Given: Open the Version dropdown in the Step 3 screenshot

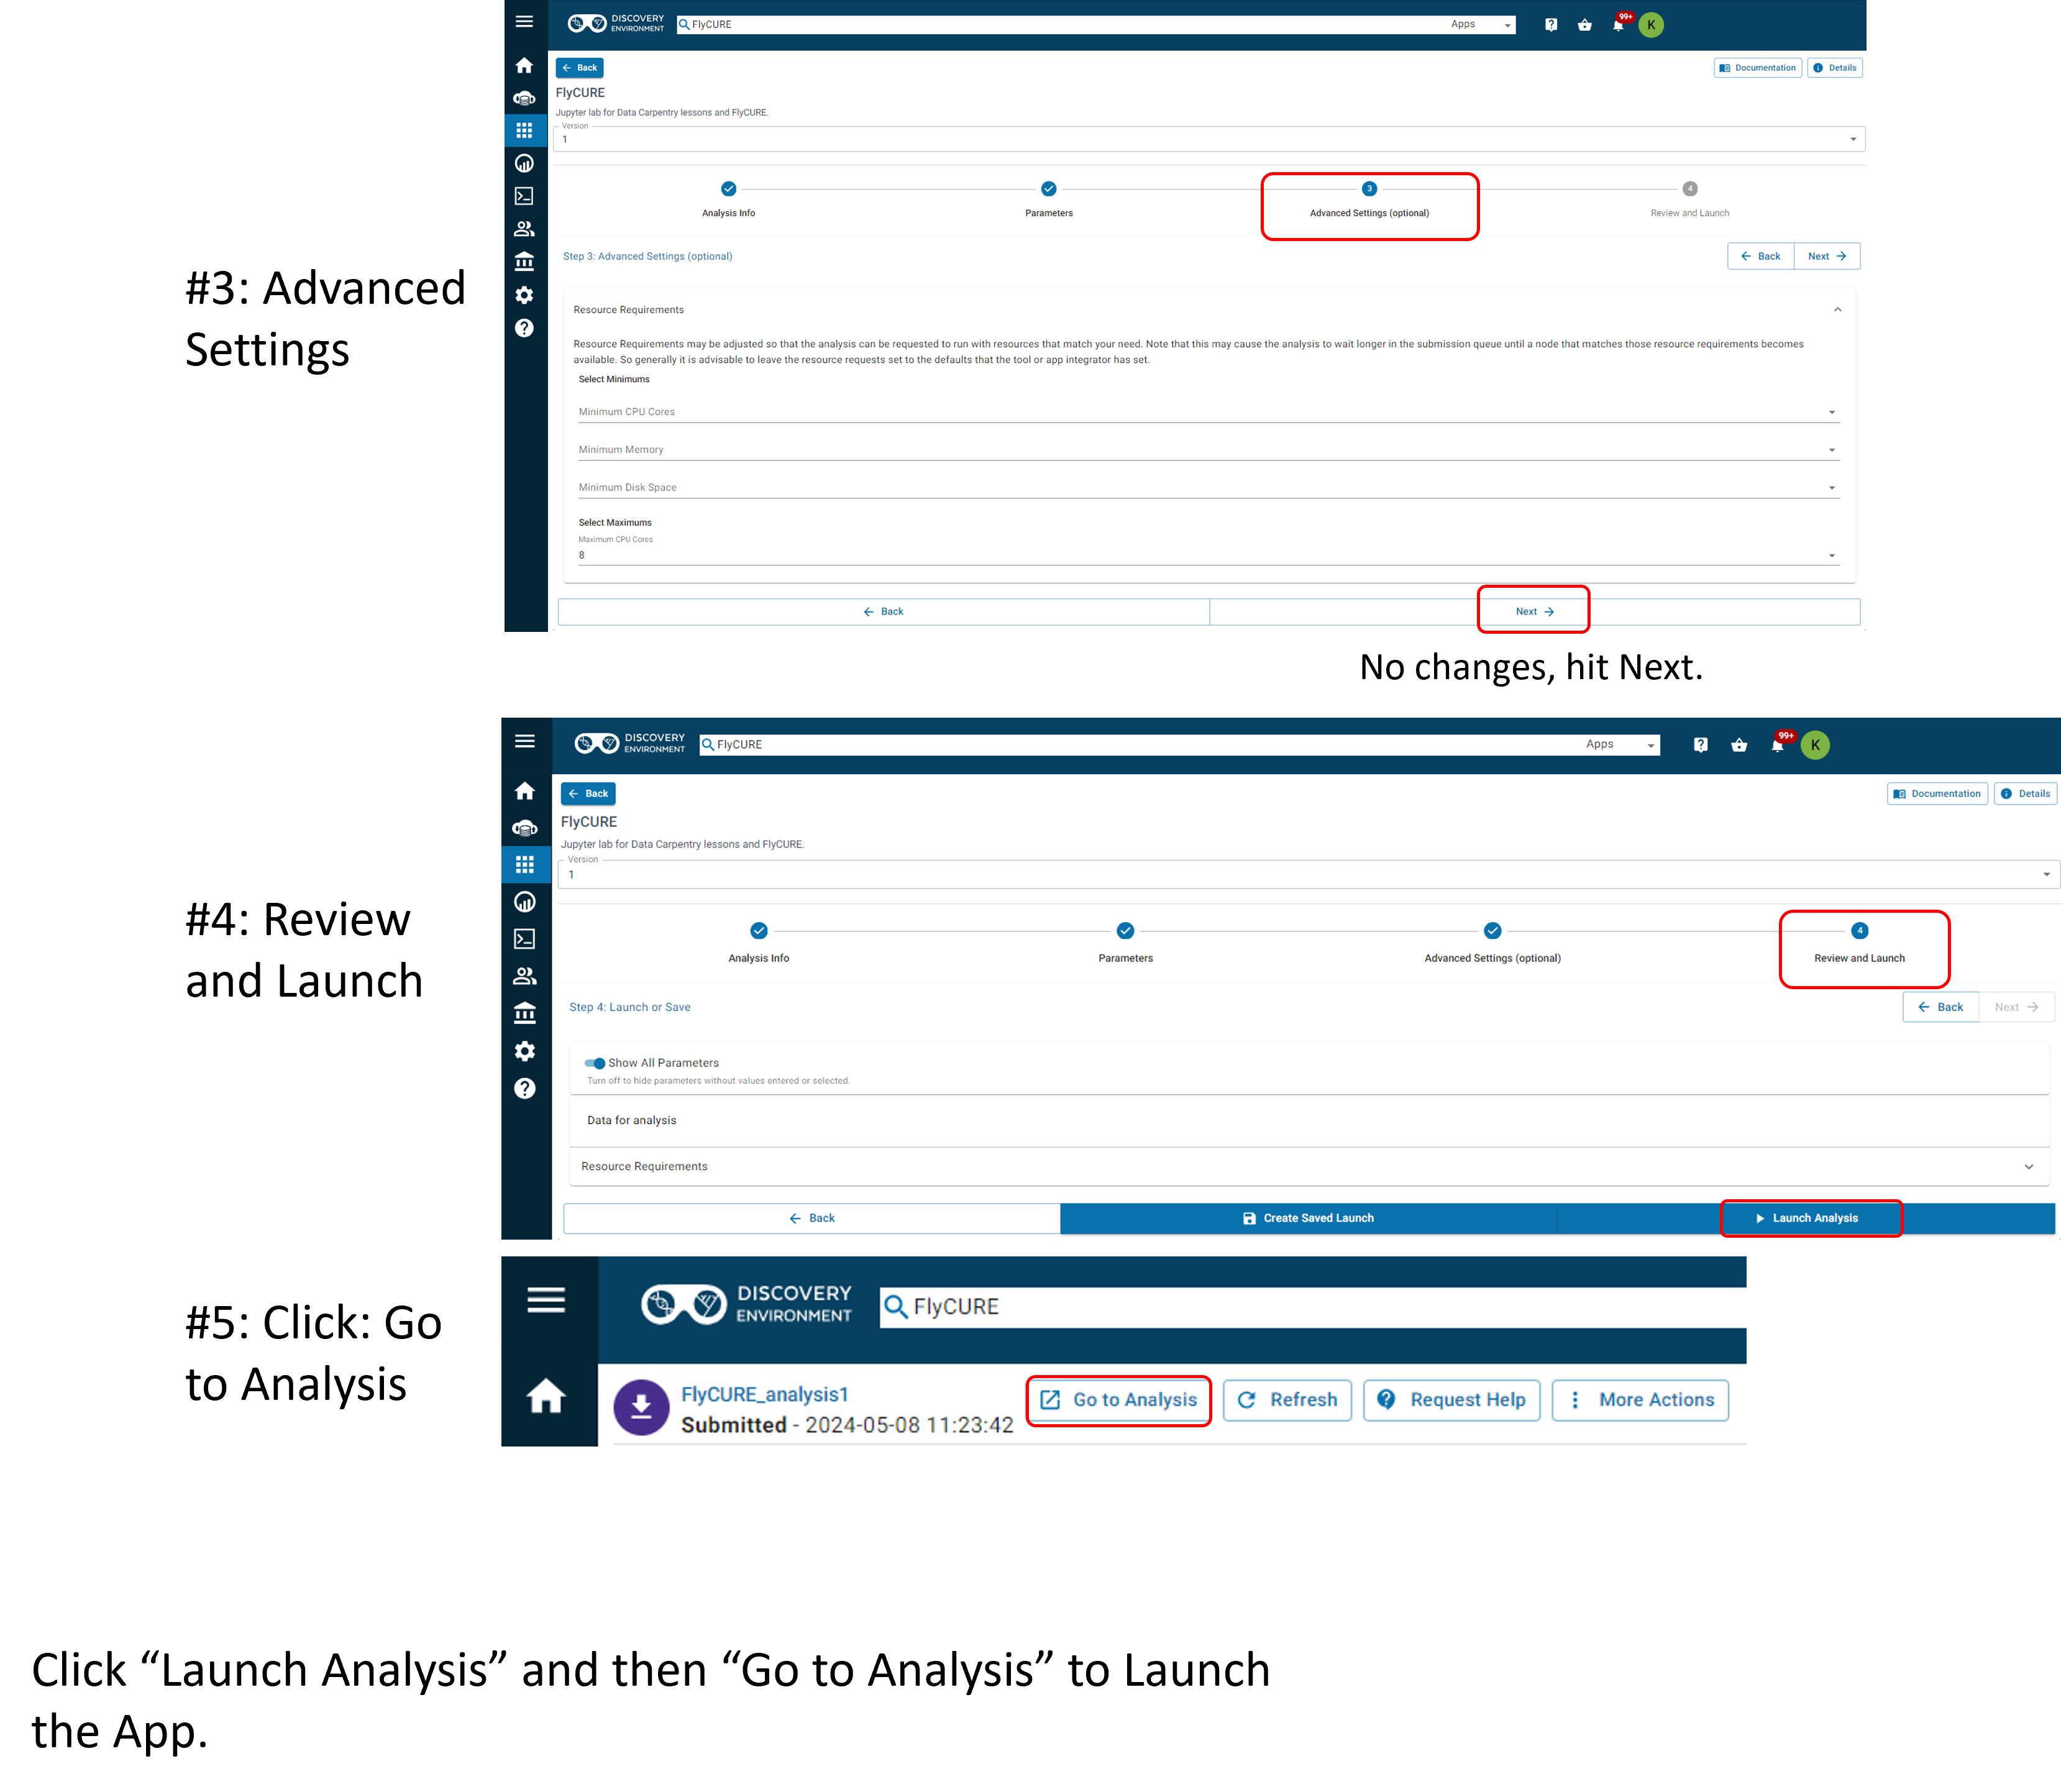Looking at the screenshot, I should [x=1210, y=139].
